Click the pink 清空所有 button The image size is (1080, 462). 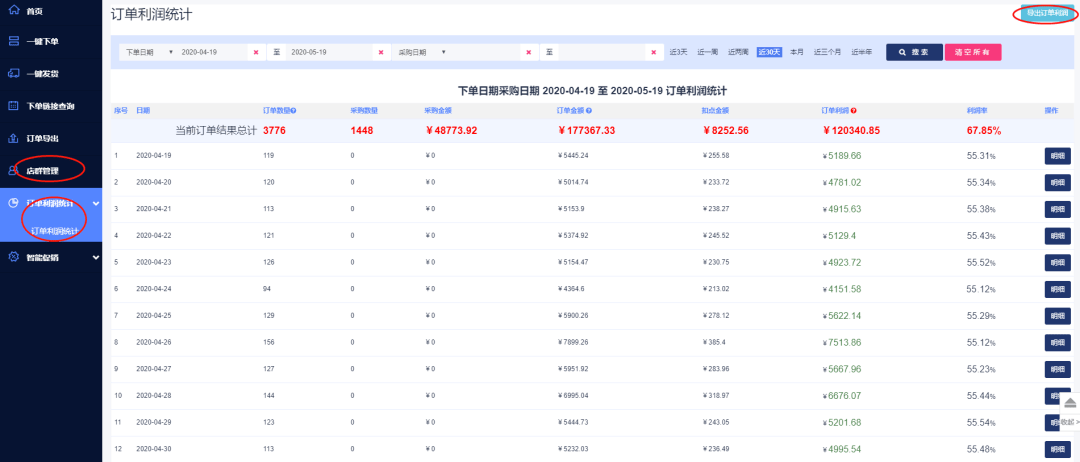972,51
